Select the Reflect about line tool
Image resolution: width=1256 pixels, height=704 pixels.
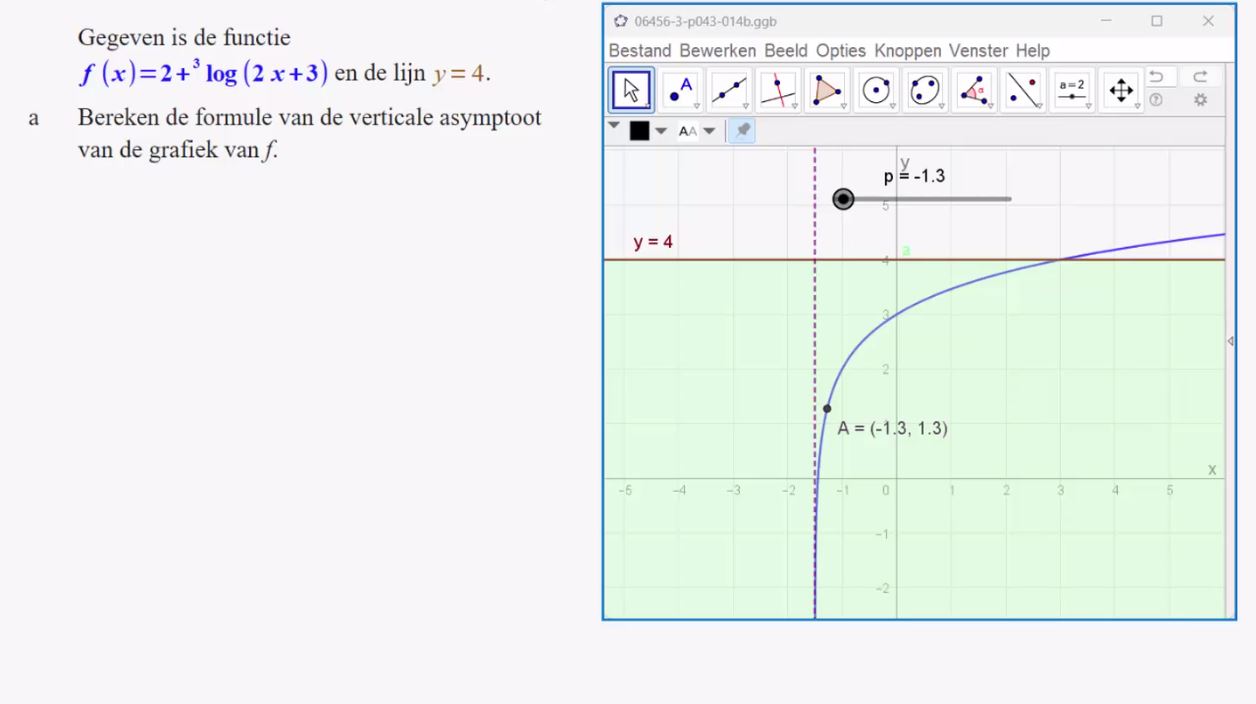pos(1024,90)
